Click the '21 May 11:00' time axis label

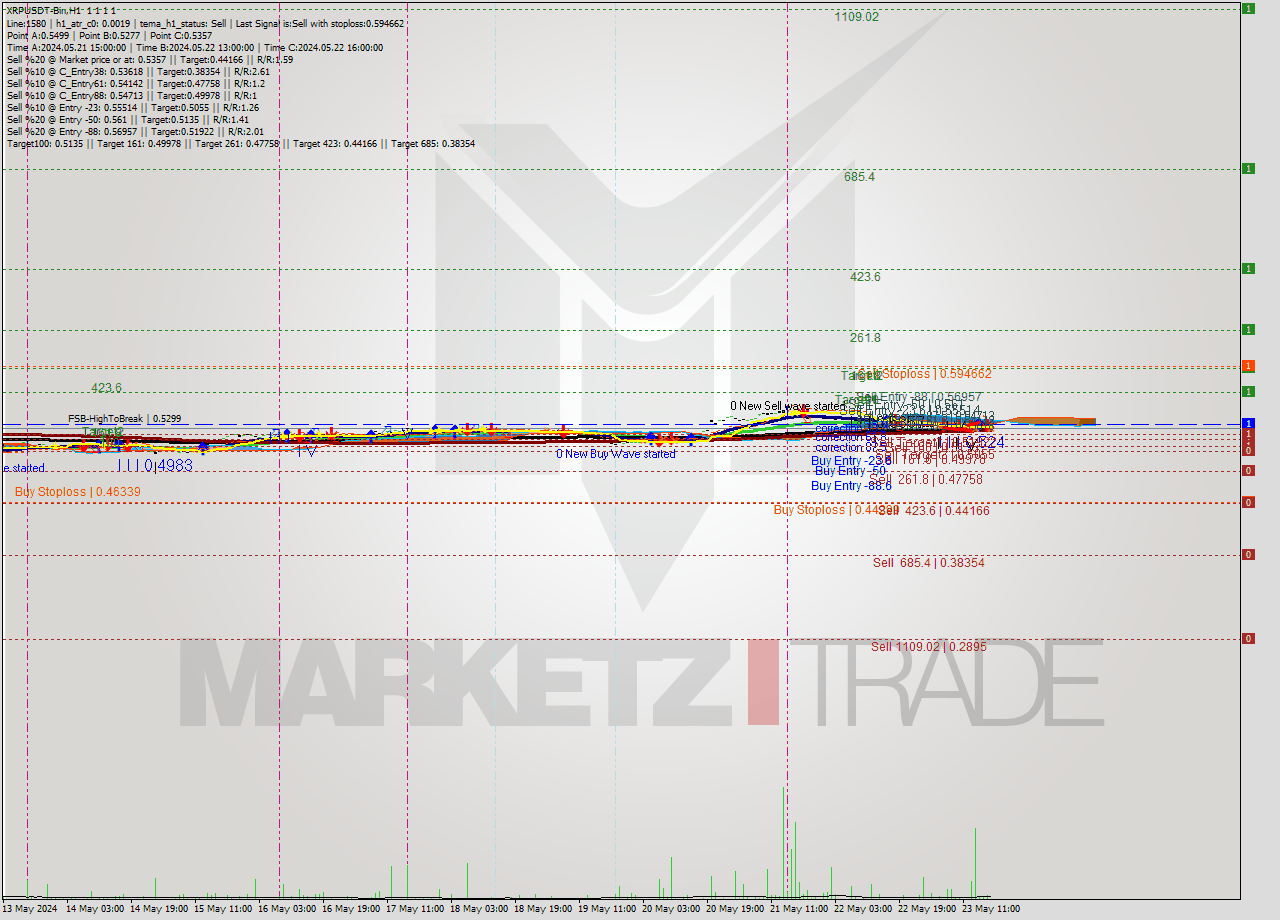[x=799, y=909]
